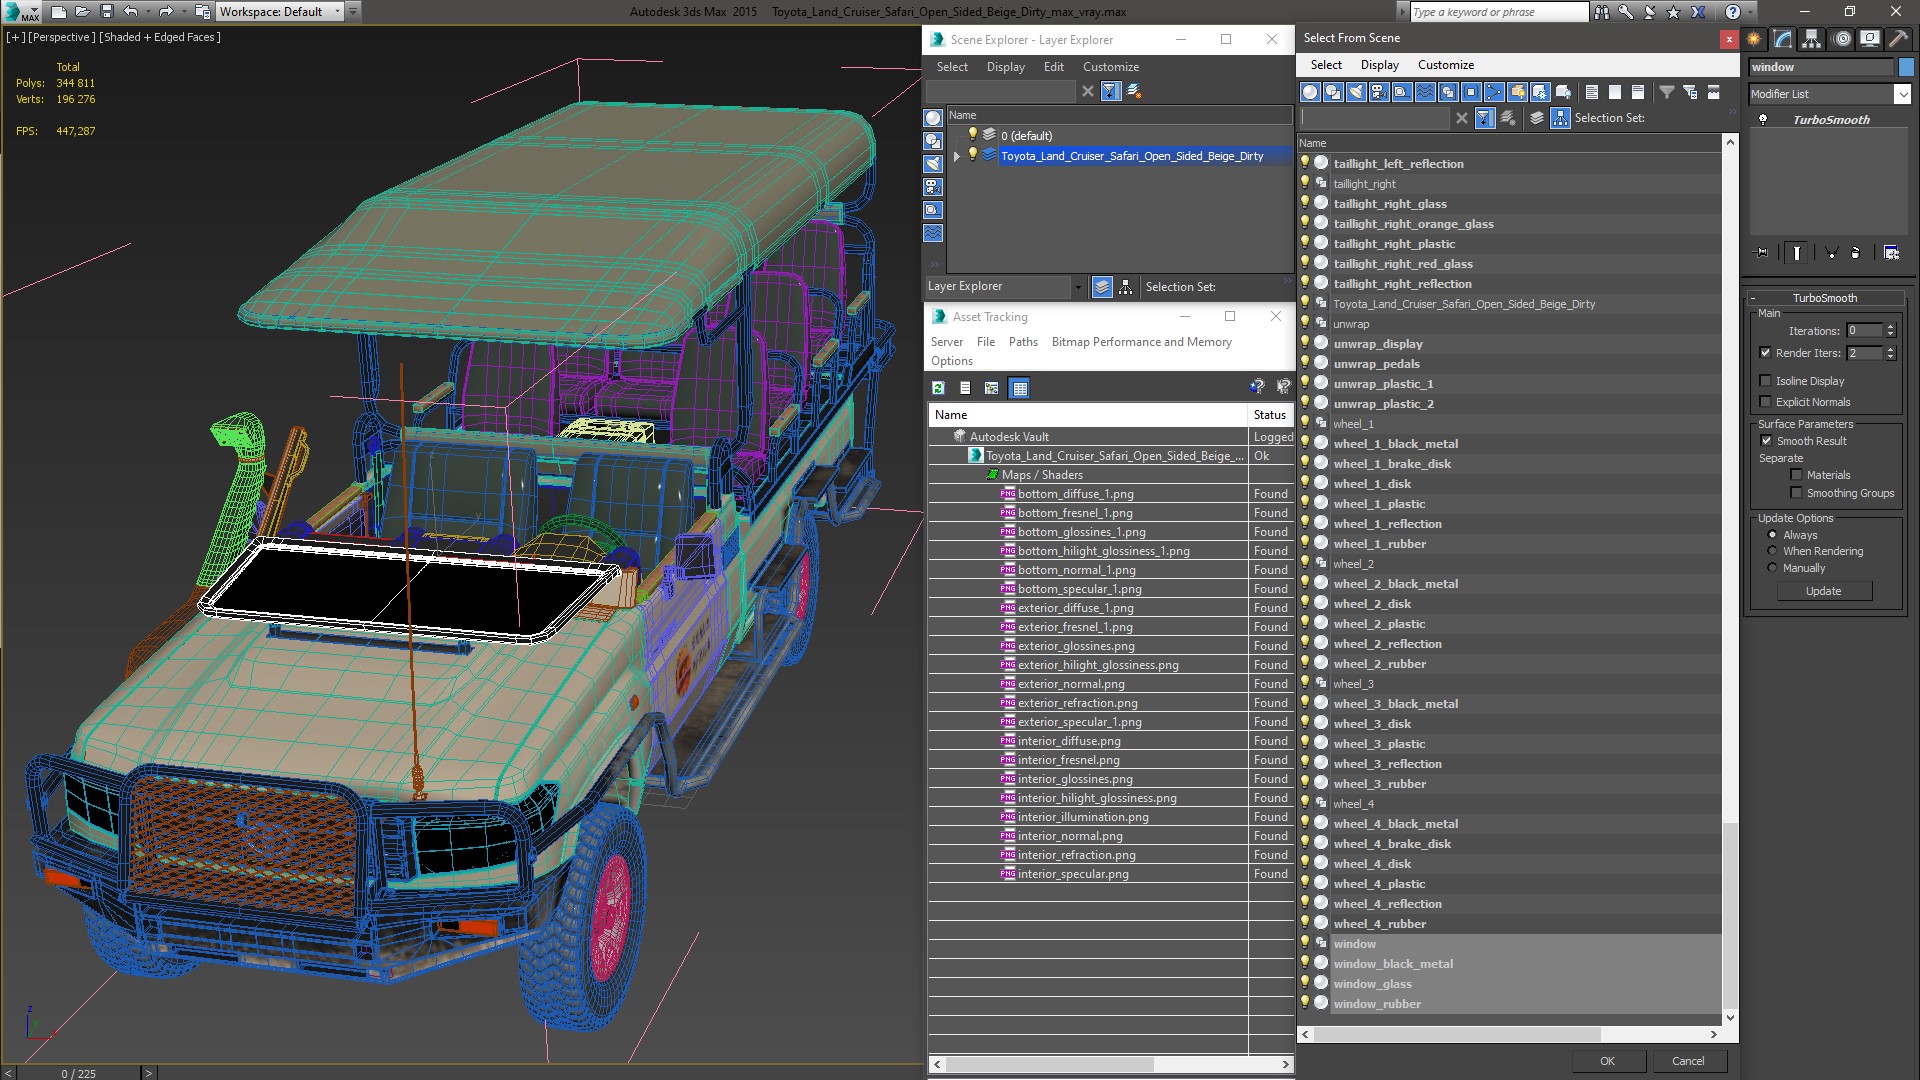Open Layer Explorer dropdown arrow

tap(1078, 287)
